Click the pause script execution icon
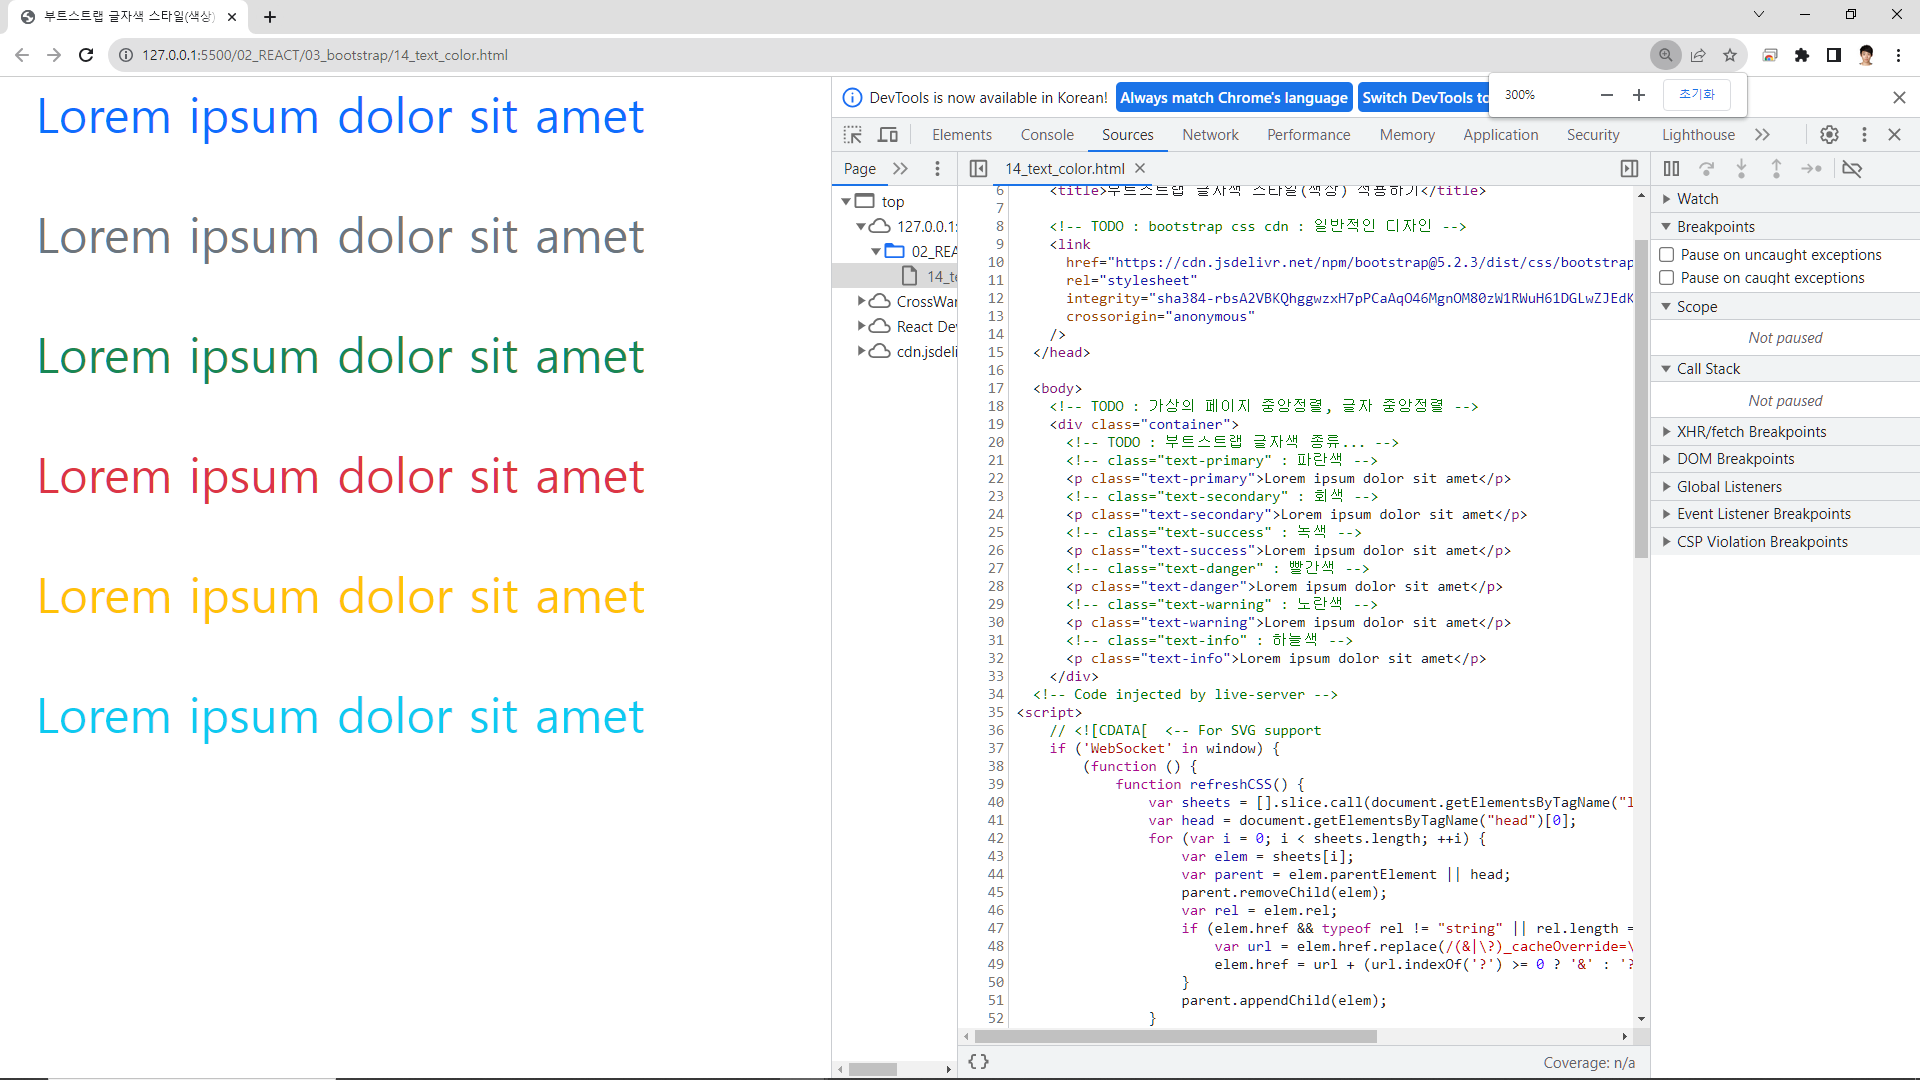Viewport: 1920px width, 1080px height. click(1671, 169)
